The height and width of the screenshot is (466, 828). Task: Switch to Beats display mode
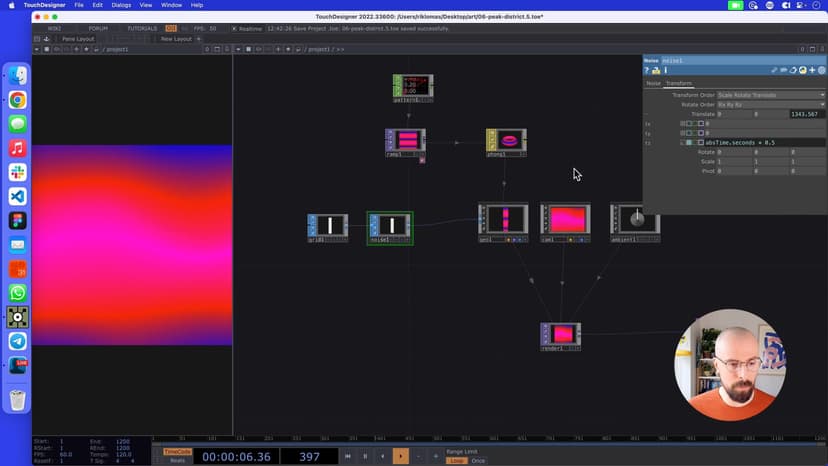pyautogui.click(x=175, y=460)
